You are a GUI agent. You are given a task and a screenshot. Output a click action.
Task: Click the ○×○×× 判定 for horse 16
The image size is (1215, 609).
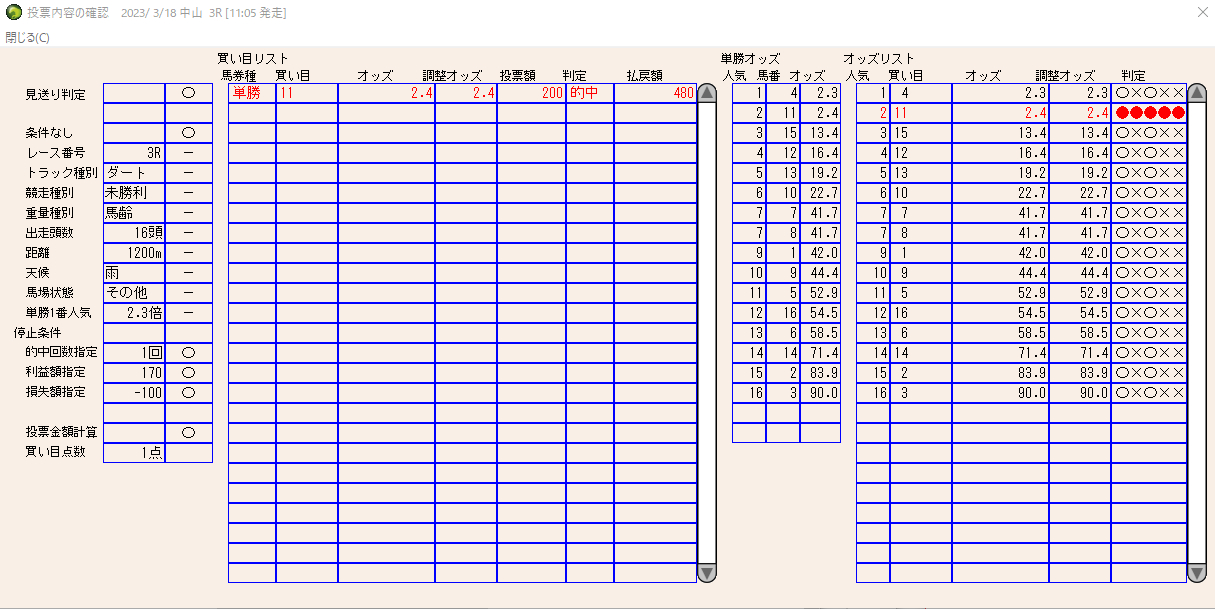click(1149, 313)
